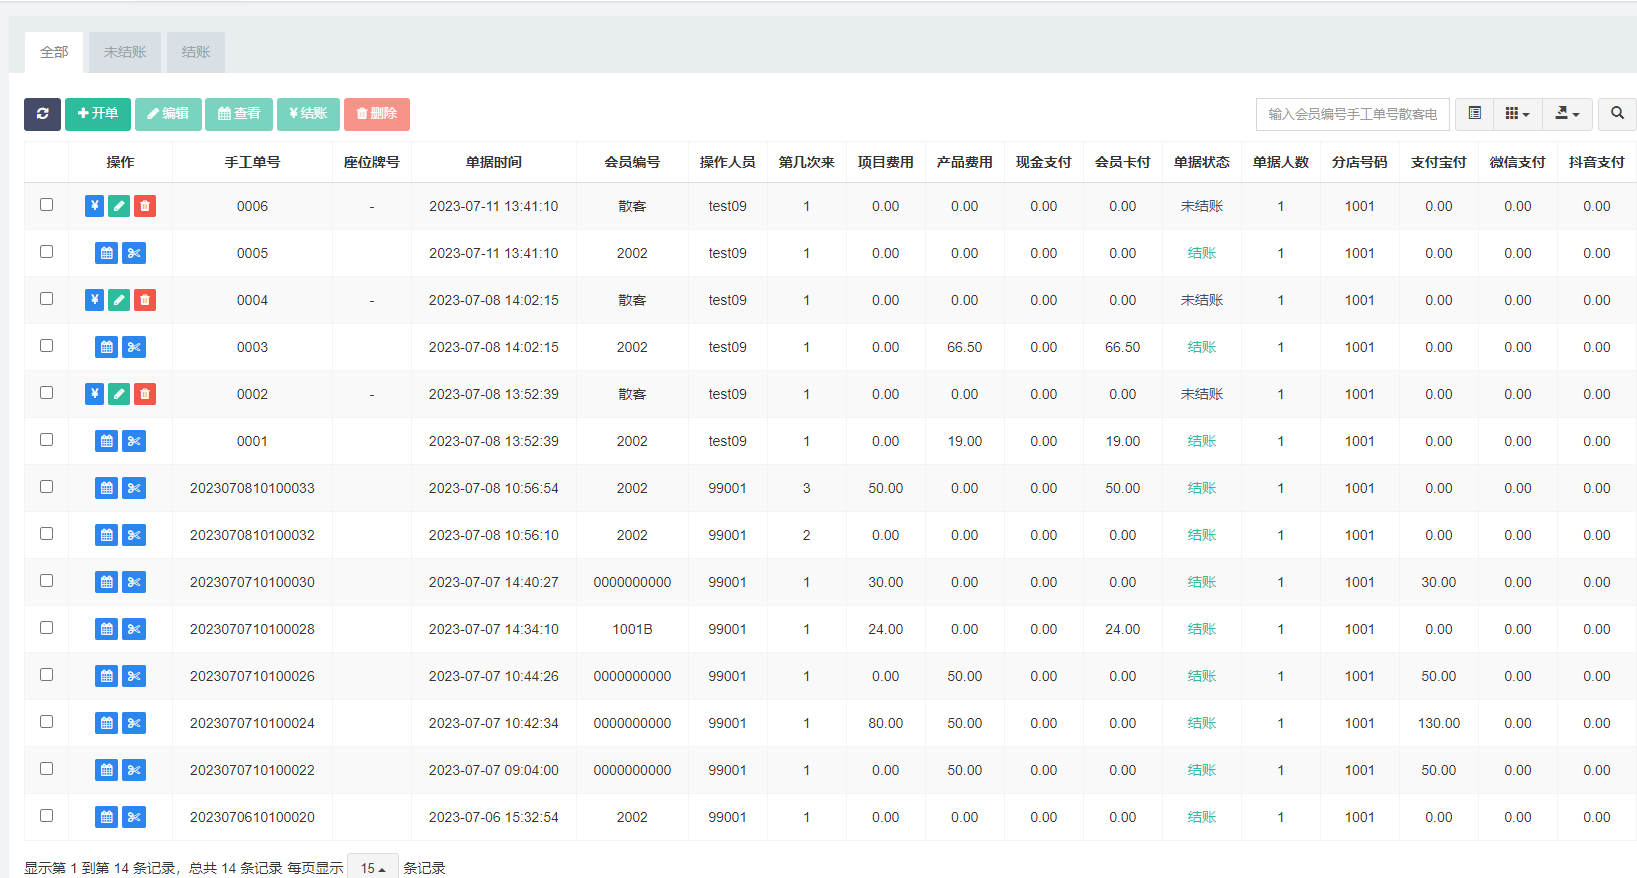Click the 查看 toolbar button
This screenshot has height=878, width=1637.
point(239,114)
